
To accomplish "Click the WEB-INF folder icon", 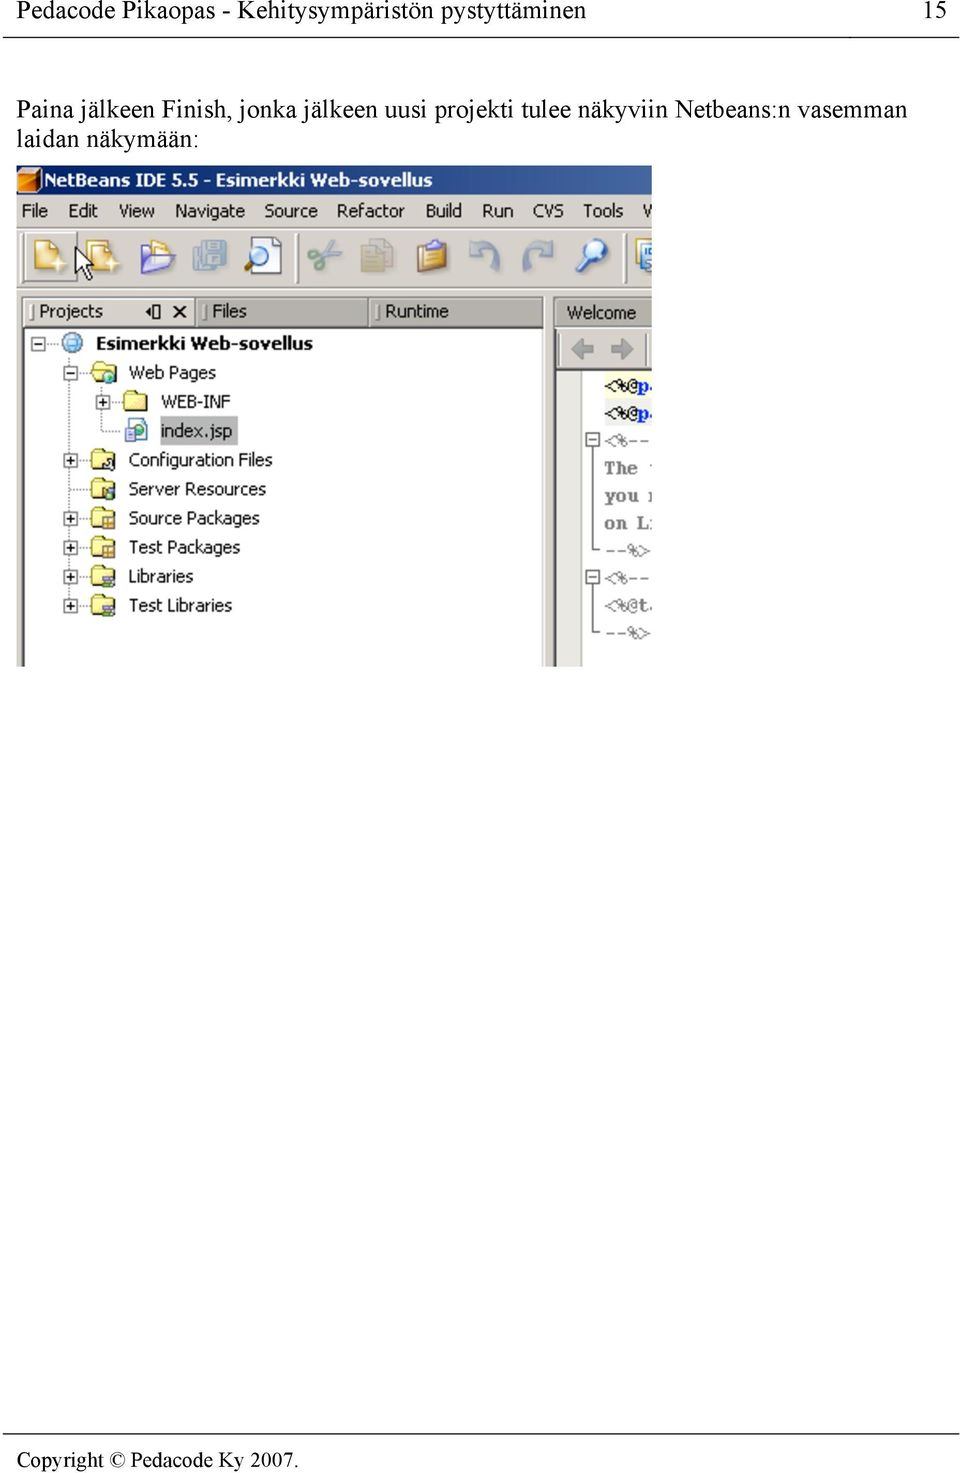I will 135,402.
